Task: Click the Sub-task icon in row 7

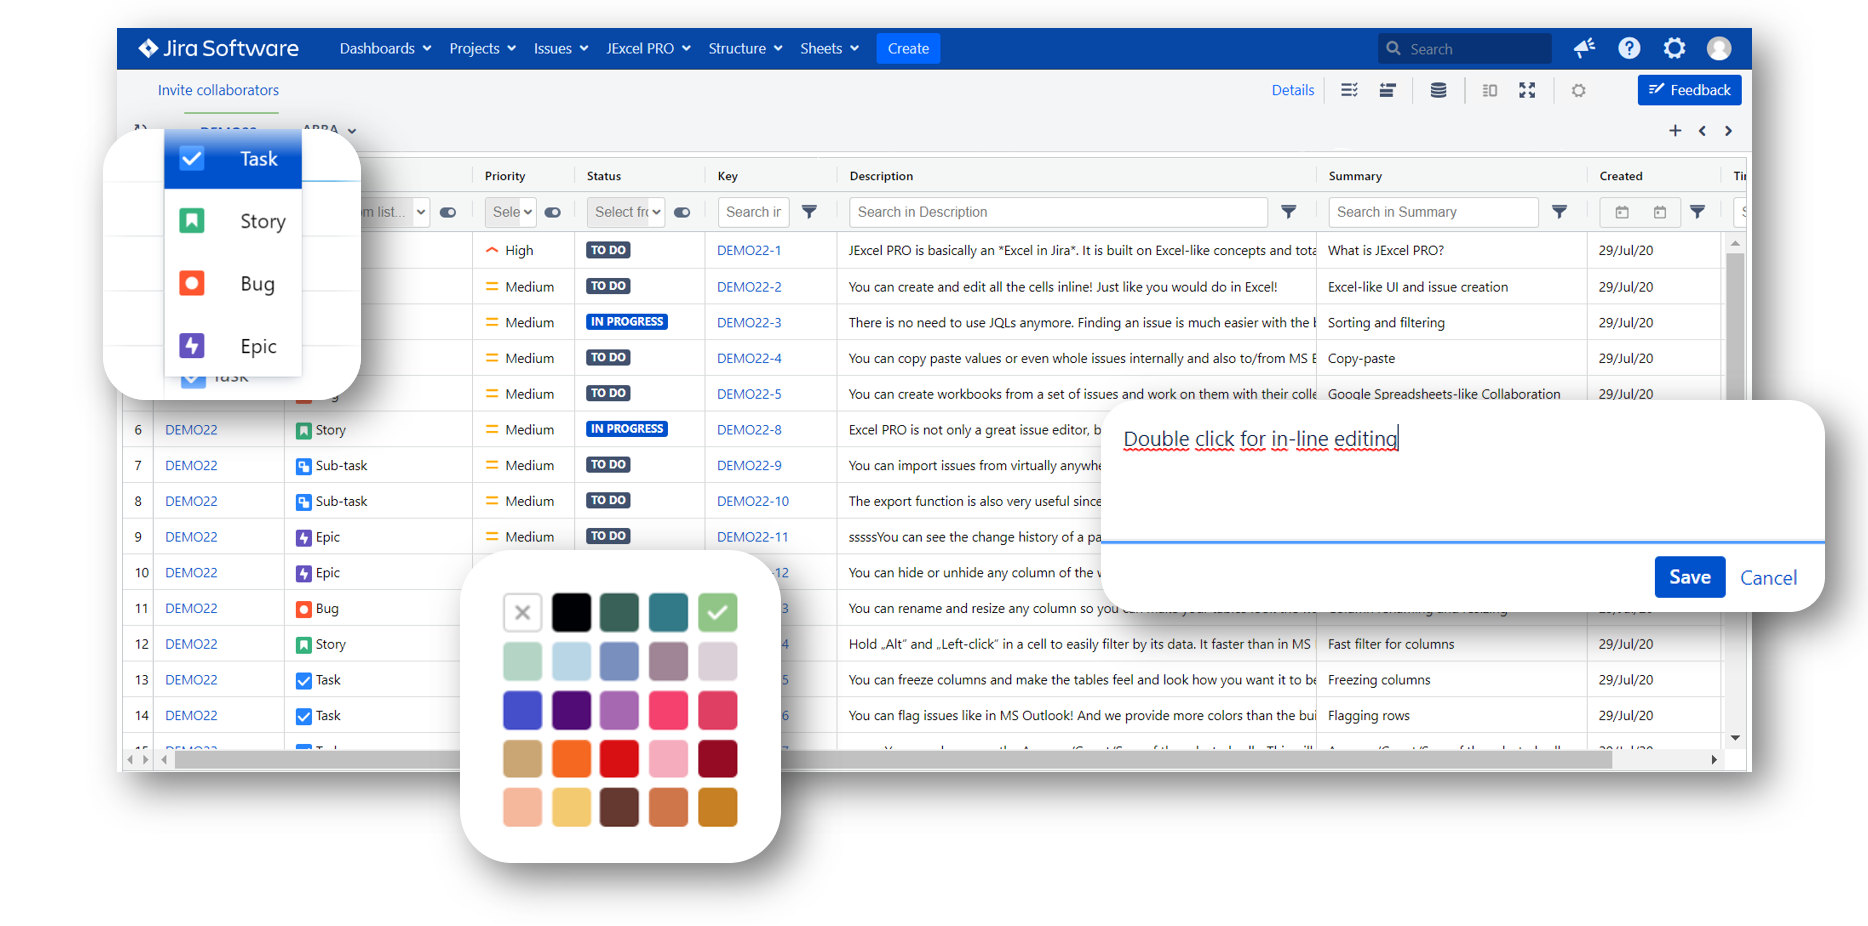Action: coord(303,466)
